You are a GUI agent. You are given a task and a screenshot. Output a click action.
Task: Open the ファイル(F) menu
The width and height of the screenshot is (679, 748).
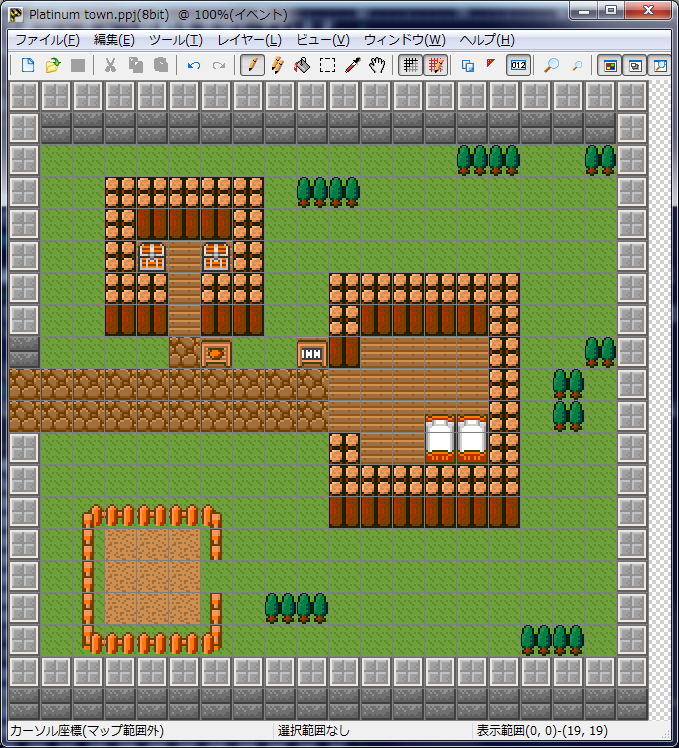pyautogui.click(x=47, y=40)
